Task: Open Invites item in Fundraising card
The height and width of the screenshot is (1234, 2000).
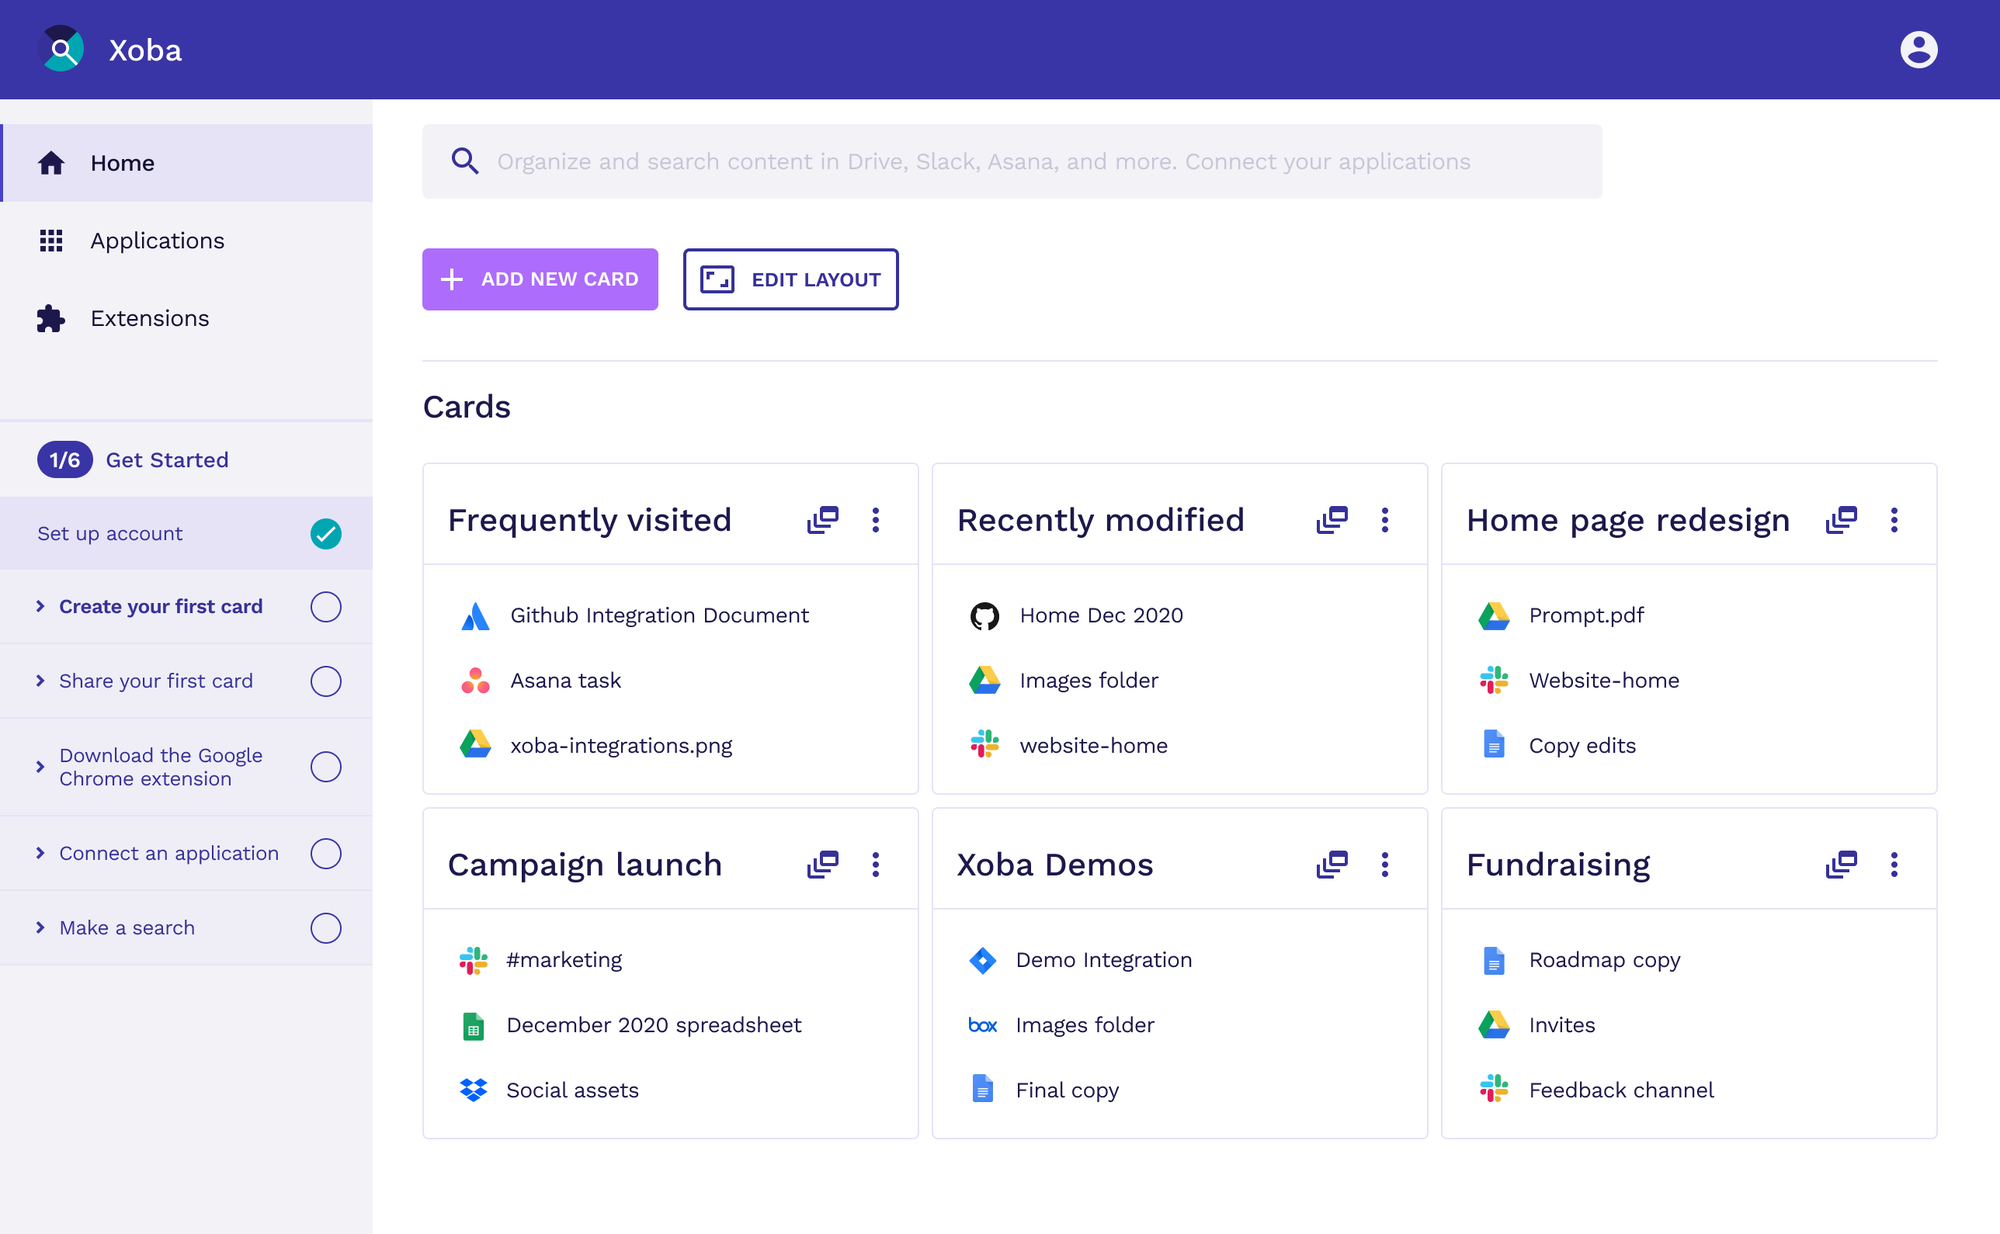Action: 1561,1025
